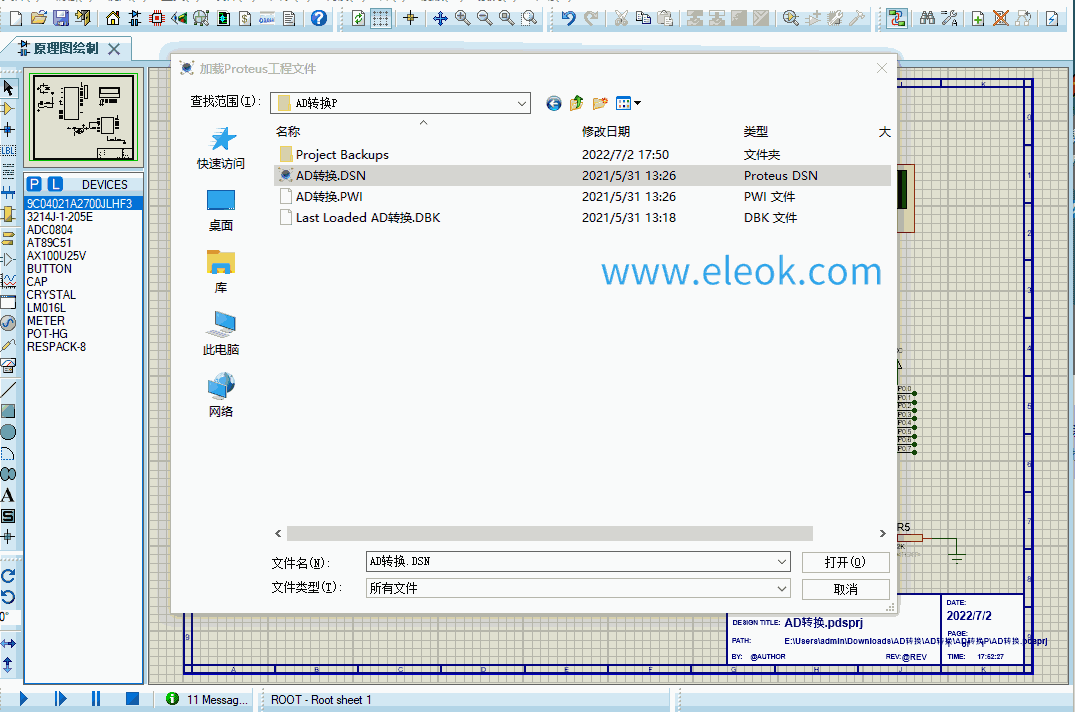Click the Step simulation button
Viewport: 1075px width, 712px height.
60,699
